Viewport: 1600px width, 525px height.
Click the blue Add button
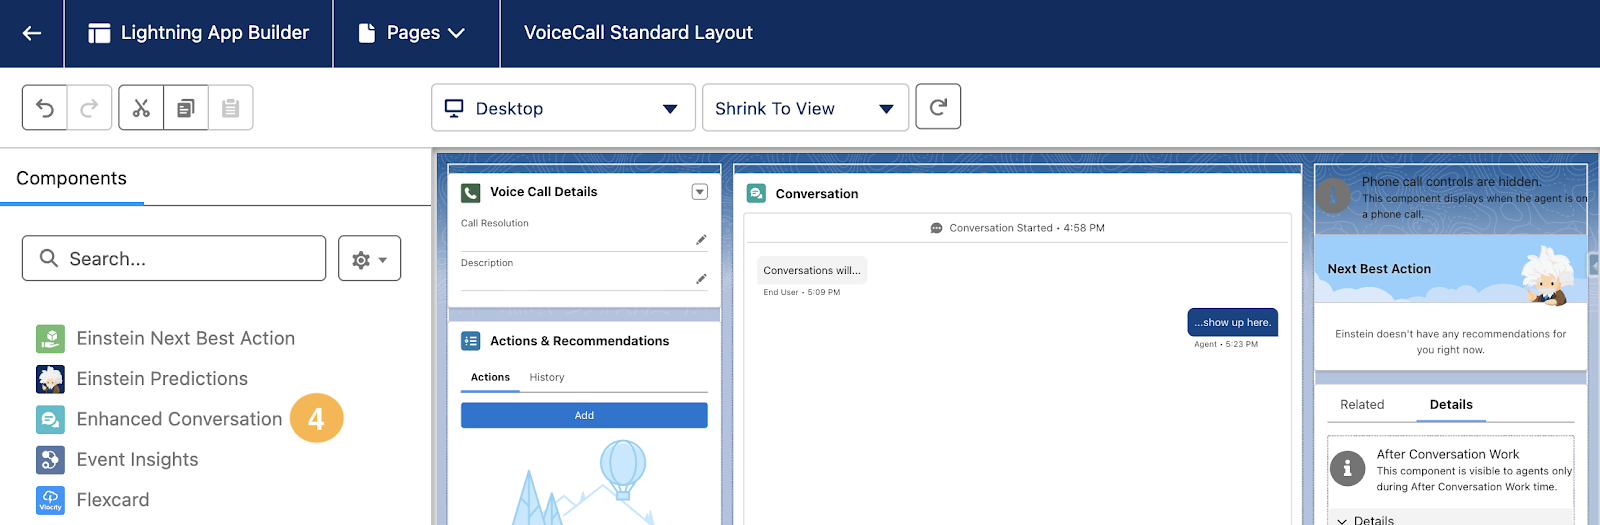[584, 415]
